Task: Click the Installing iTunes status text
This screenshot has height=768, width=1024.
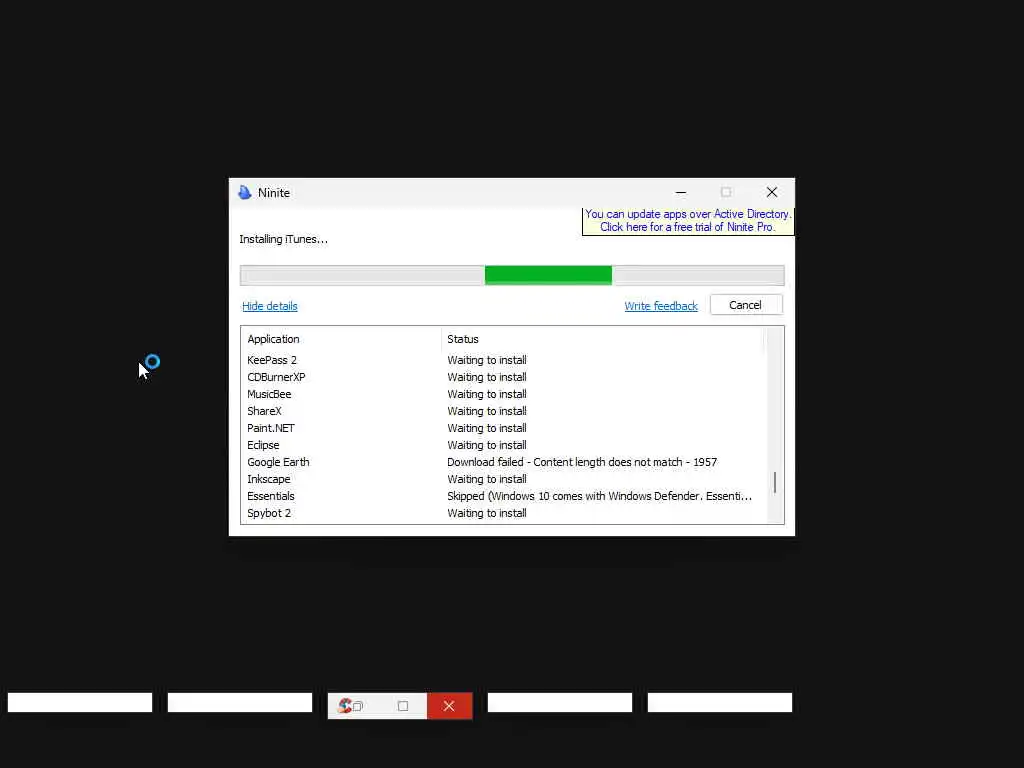Action: coord(283,239)
